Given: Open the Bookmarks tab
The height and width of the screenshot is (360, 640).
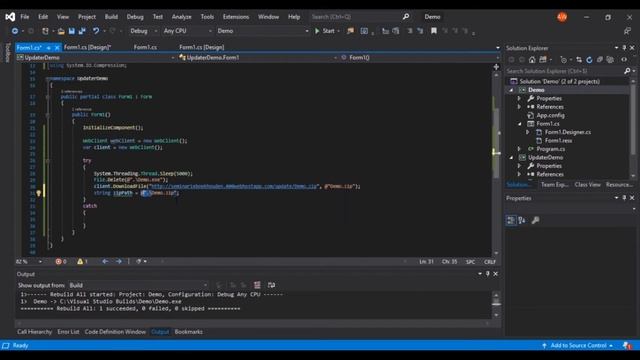Looking at the screenshot, I should (x=189, y=332).
